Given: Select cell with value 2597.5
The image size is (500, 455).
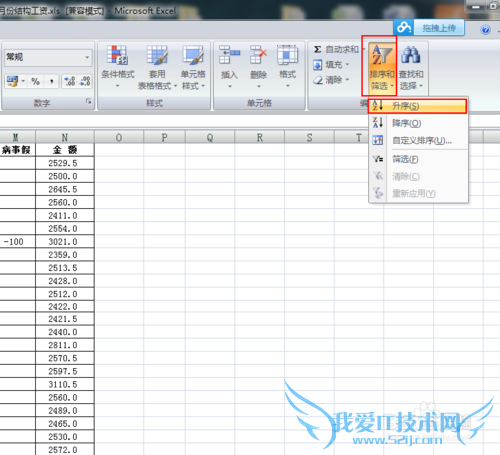Looking at the screenshot, I should [x=65, y=371].
